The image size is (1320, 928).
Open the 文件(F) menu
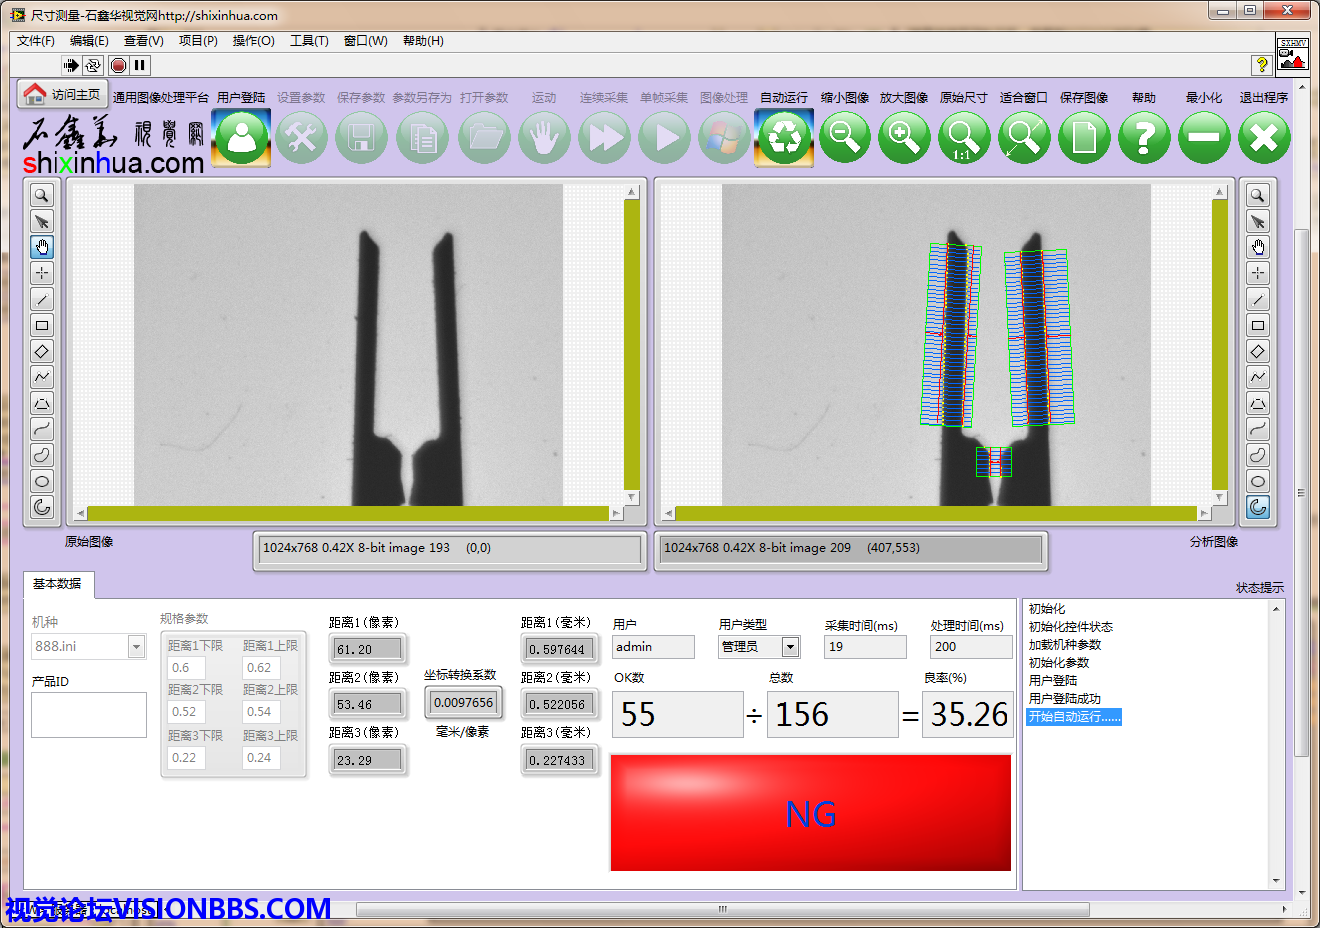(36, 41)
